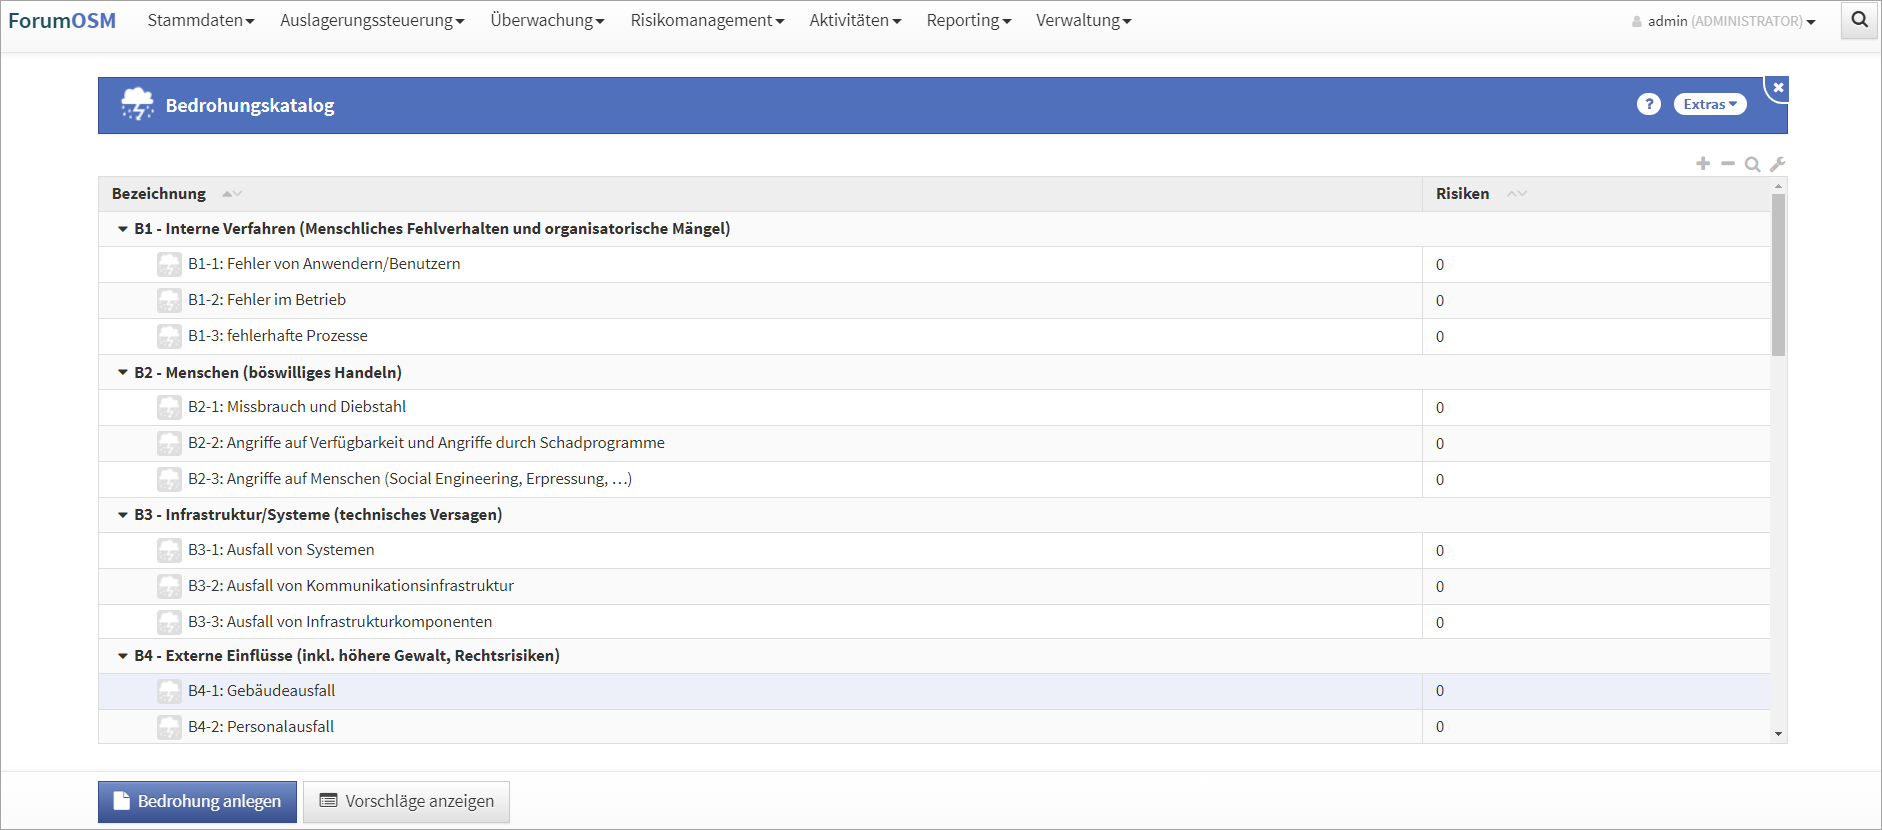Click the plus icon above the table
Viewport: 1882px width, 830px height.
[1703, 163]
